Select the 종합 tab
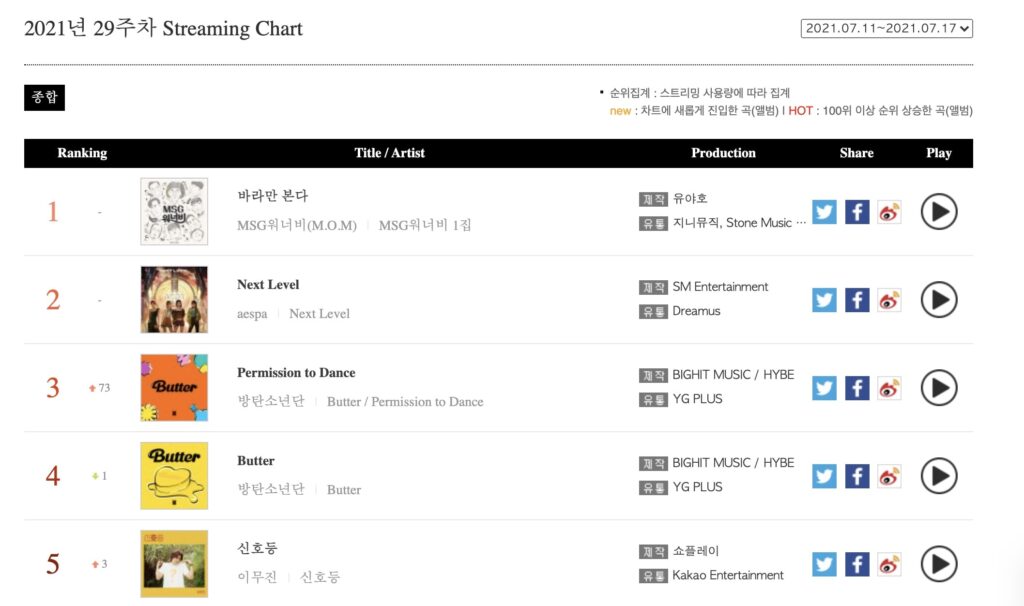This screenshot has width=1024, height=606. coord(44,97)
